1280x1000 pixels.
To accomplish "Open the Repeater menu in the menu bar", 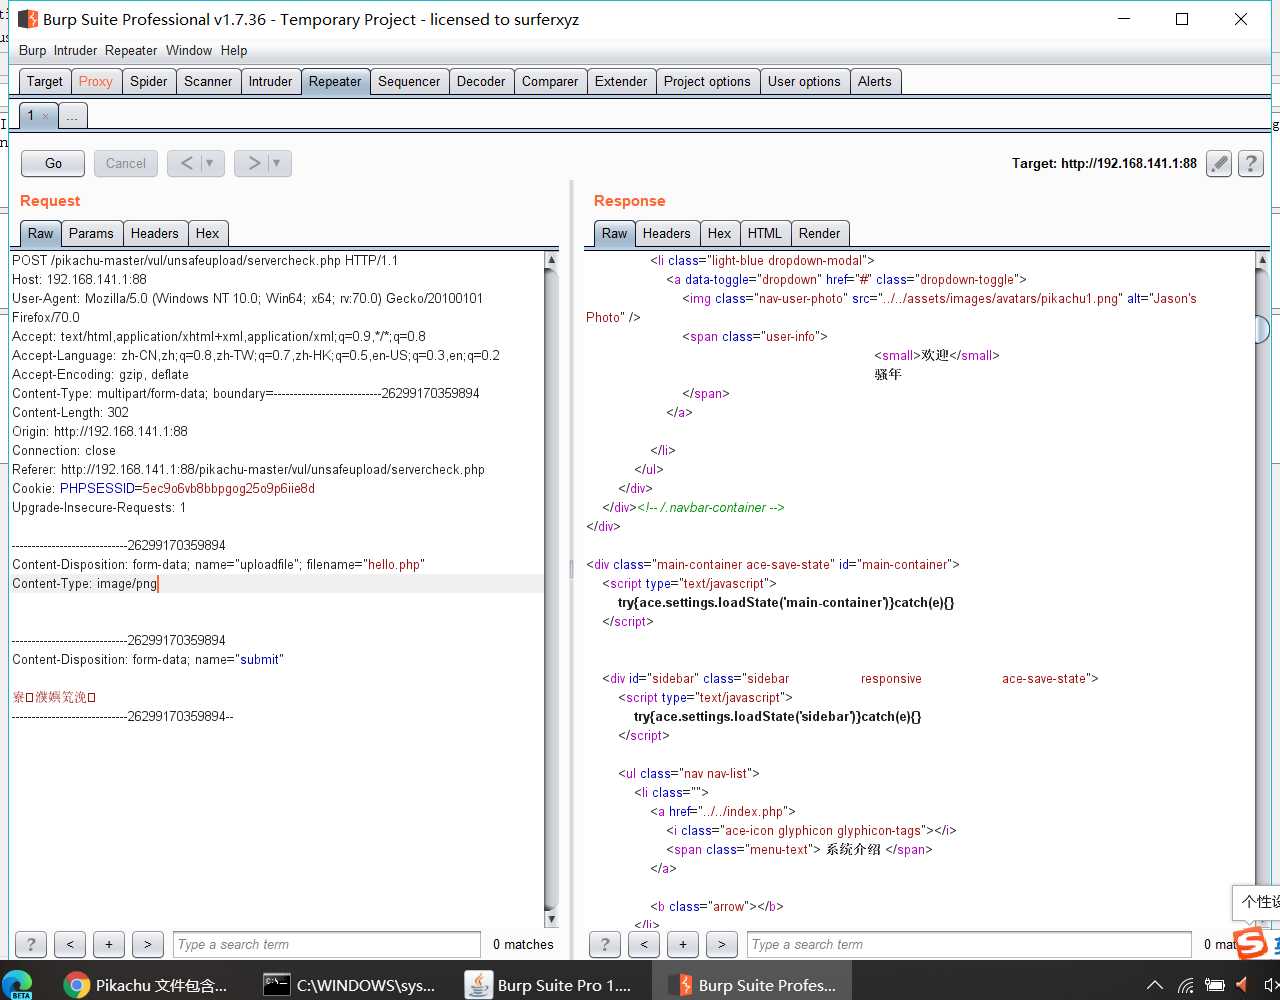I will [131, 50].
